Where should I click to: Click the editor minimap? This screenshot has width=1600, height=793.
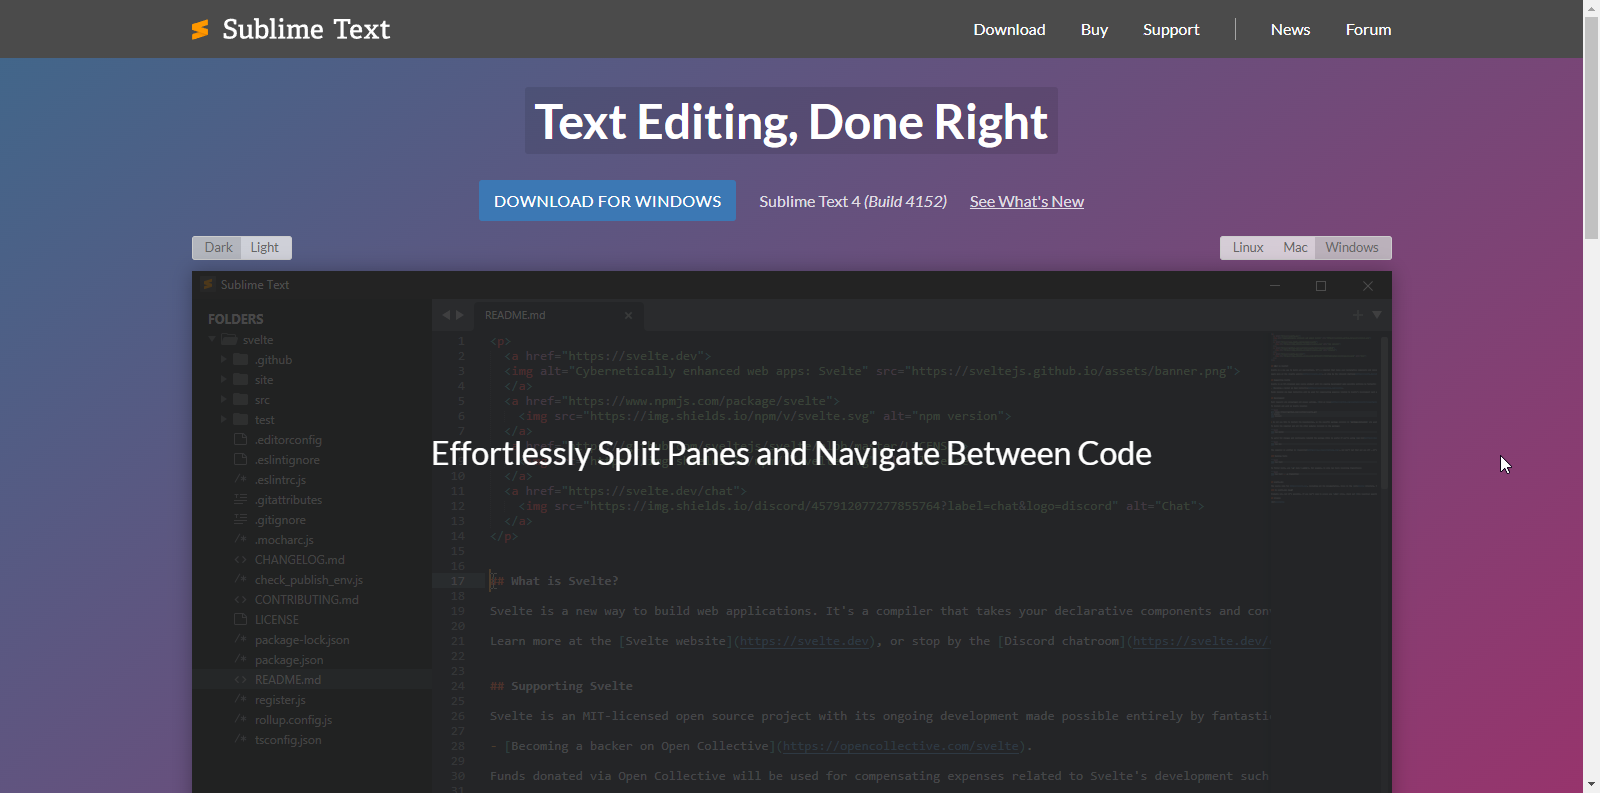tap(1324, 420)
